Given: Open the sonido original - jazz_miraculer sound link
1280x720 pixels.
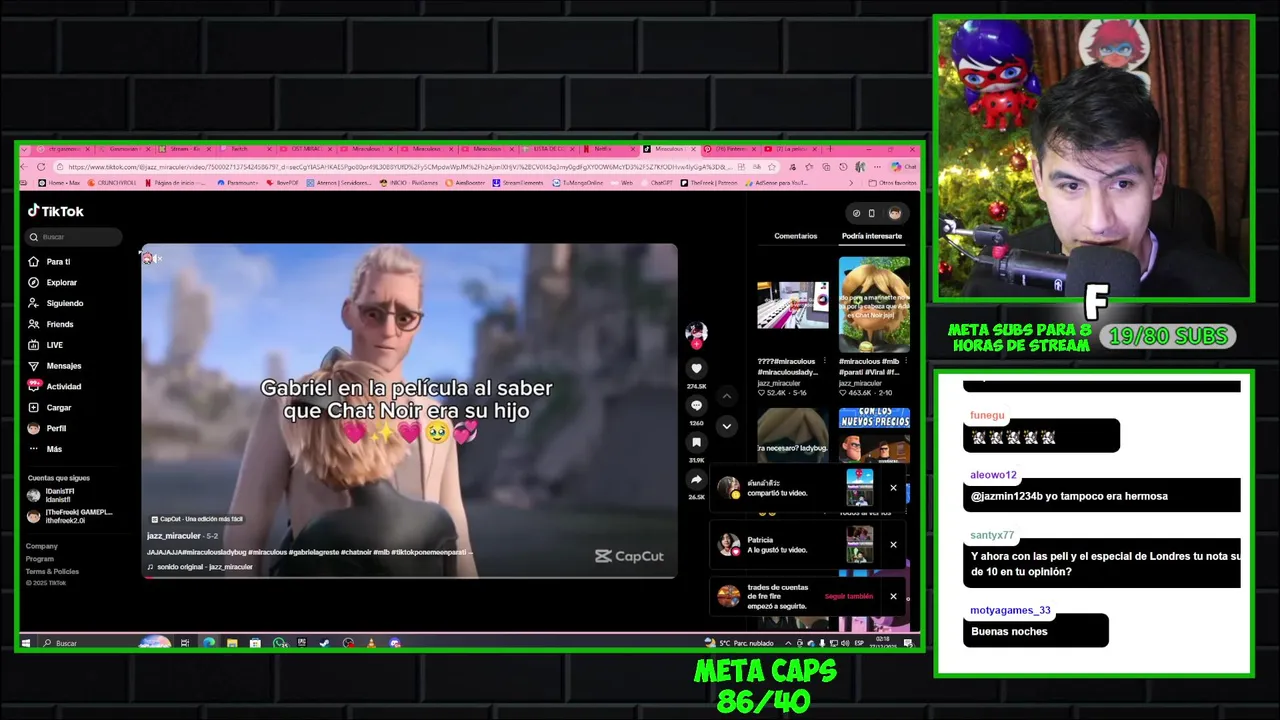Looking at the screenshot, I should click(200, 567).
